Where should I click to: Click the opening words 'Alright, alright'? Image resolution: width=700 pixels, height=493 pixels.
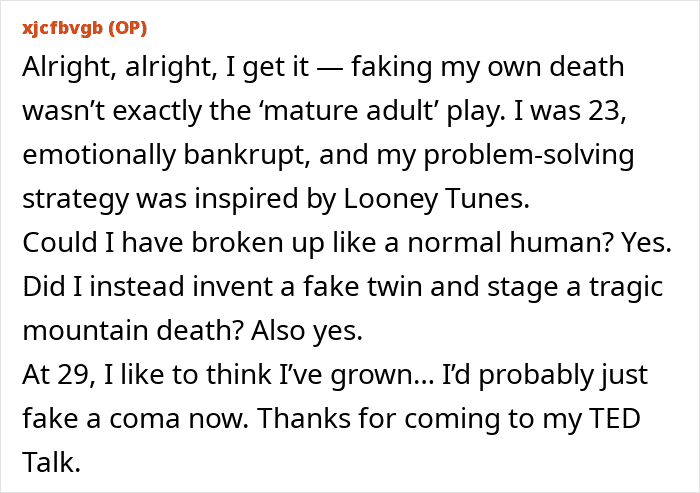pos(120,67)
